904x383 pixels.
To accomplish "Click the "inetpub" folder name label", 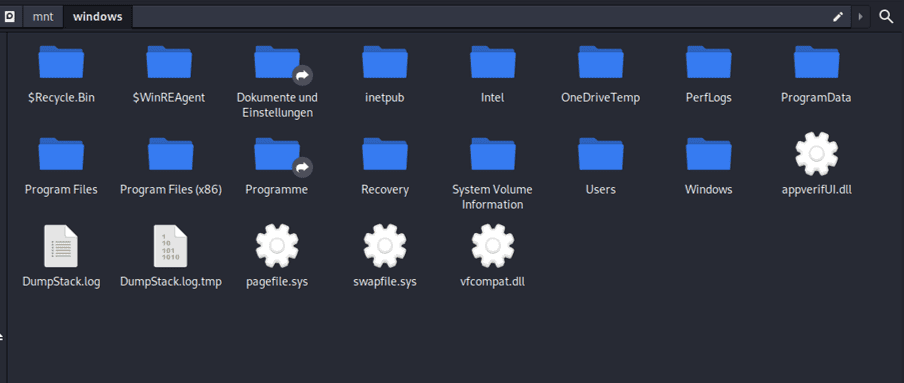I will coord(385,98).
